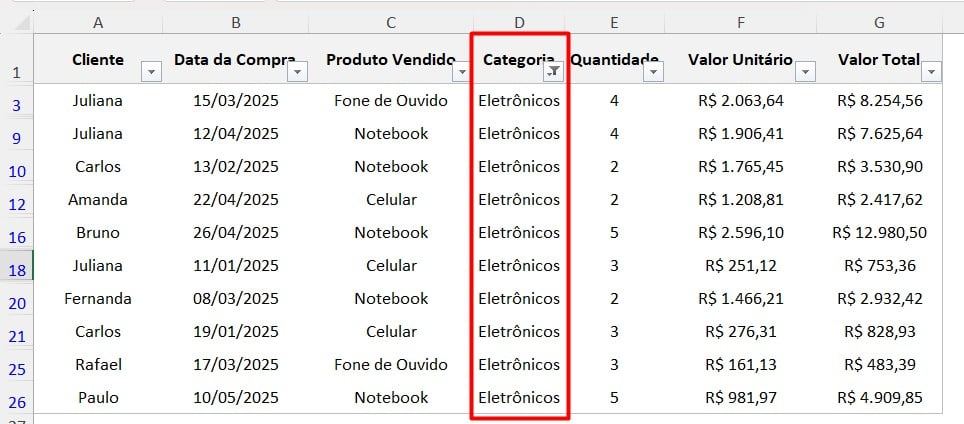Click value R$ 2.932,42
Screen dimensions: 964x424
(880, 299)
